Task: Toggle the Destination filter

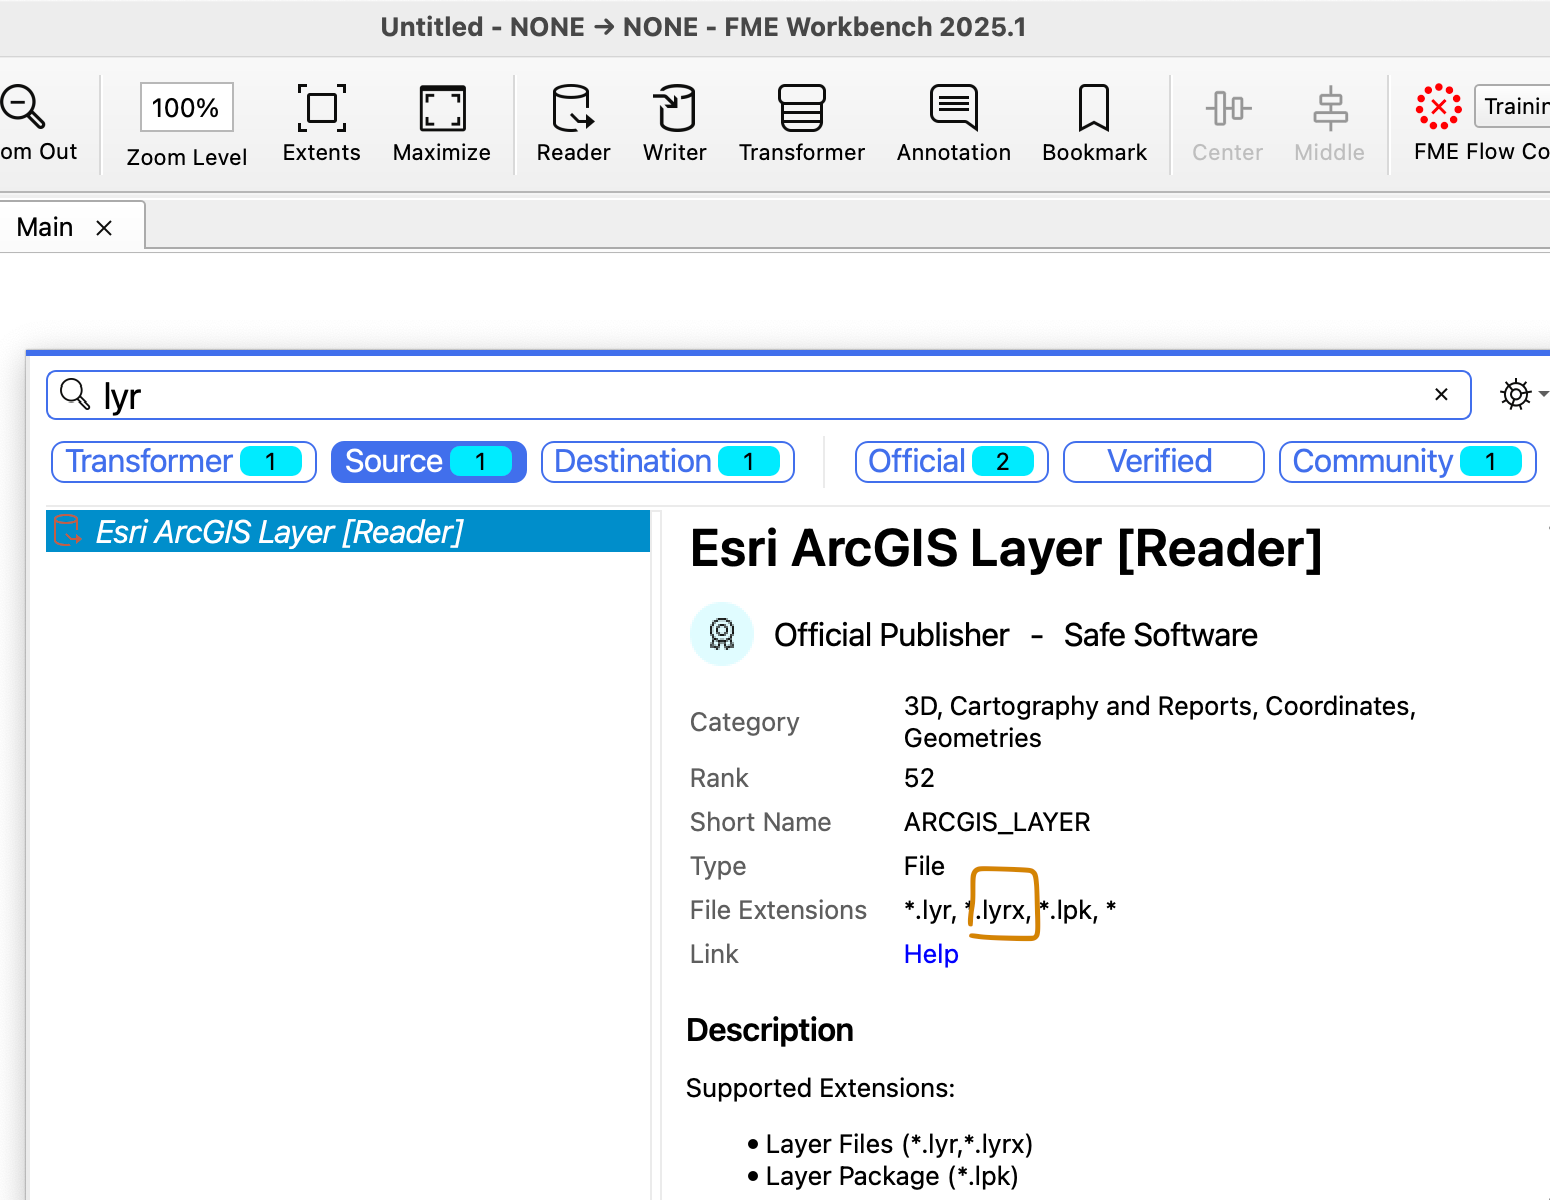Action: (x=668, y=461)
